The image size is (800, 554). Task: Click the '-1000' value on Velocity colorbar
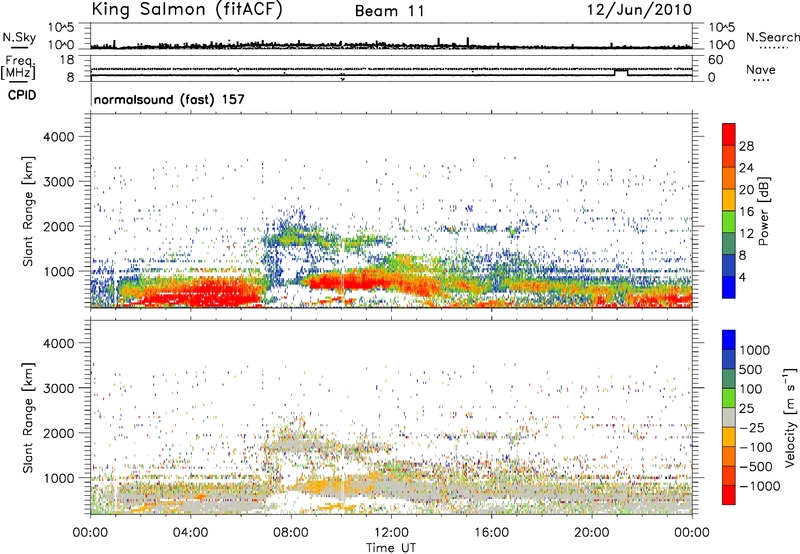[x=759, y=486]
